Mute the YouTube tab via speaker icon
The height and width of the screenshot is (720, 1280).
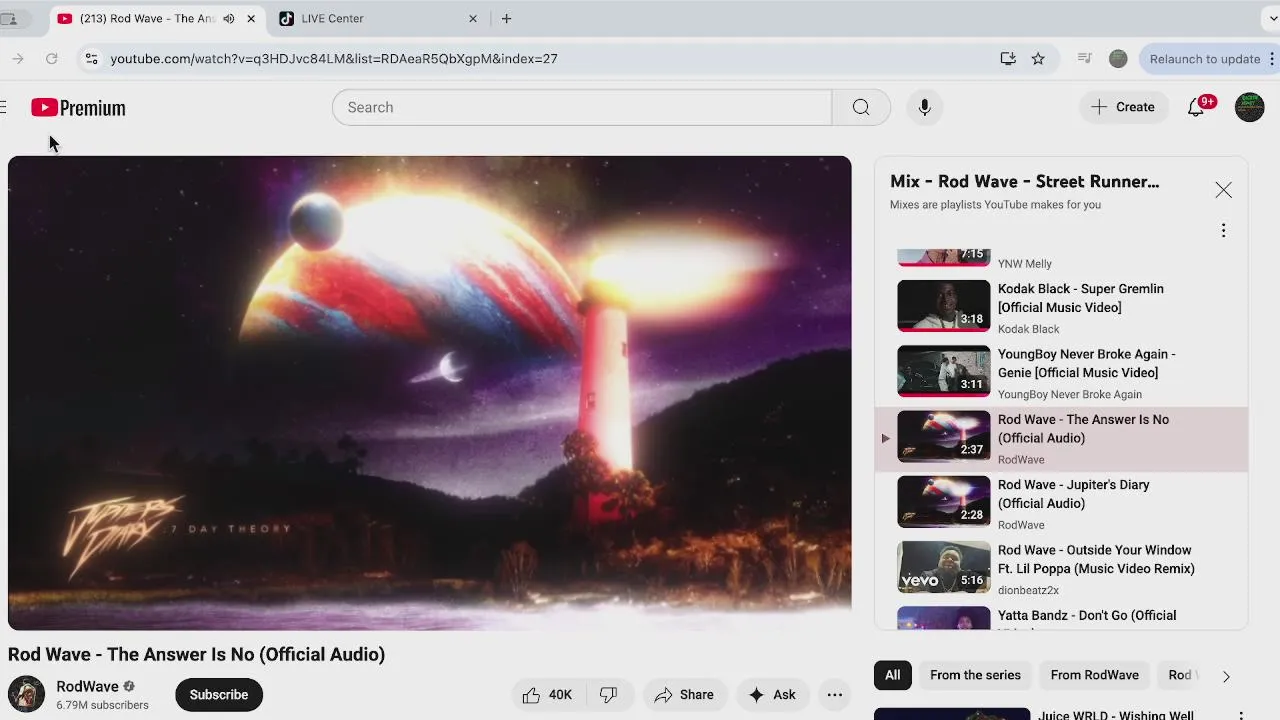(x=228, y=18)
